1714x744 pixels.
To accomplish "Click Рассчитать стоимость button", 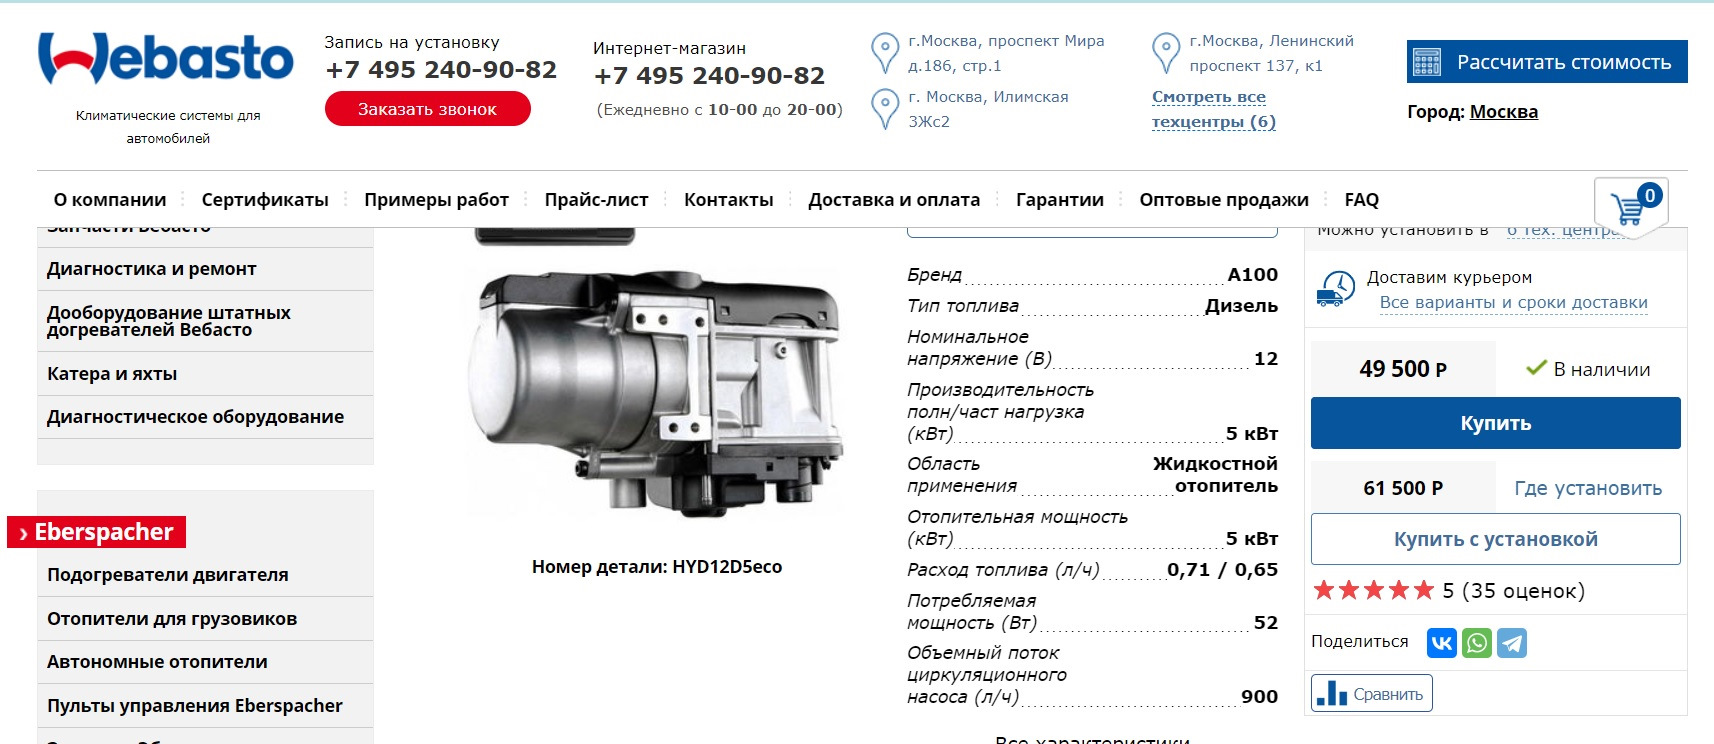I will coord(1547,62).
